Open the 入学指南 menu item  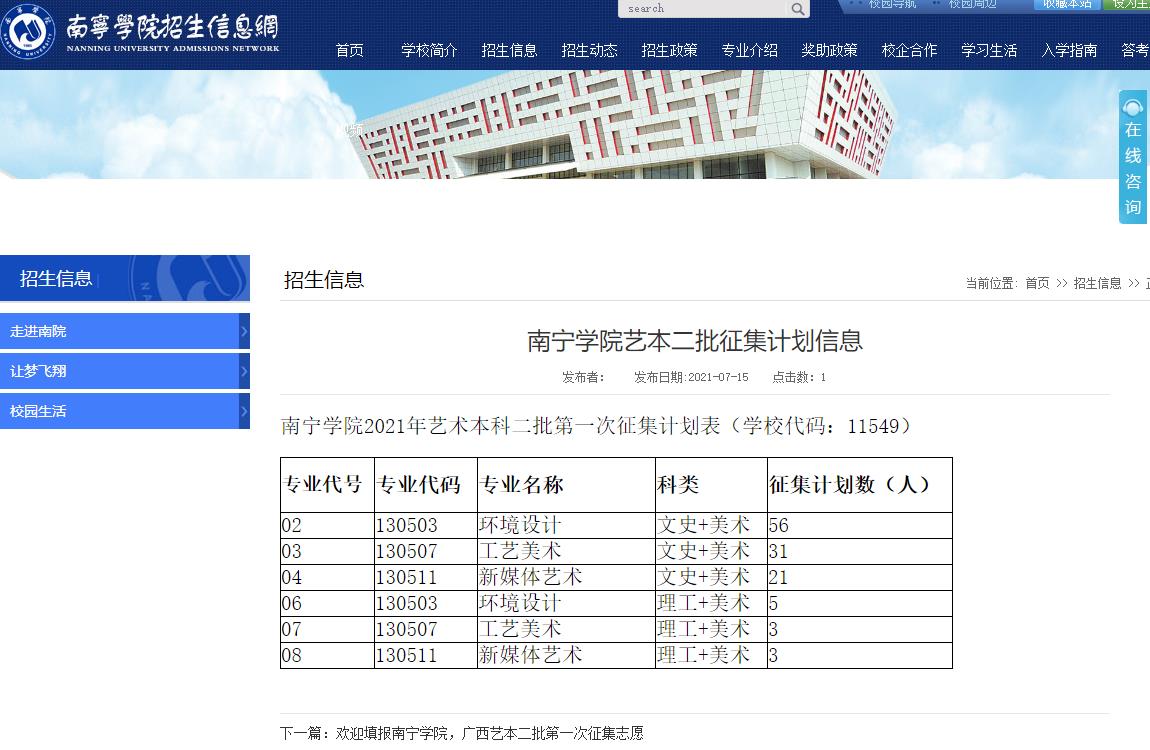click(1070, 50)
